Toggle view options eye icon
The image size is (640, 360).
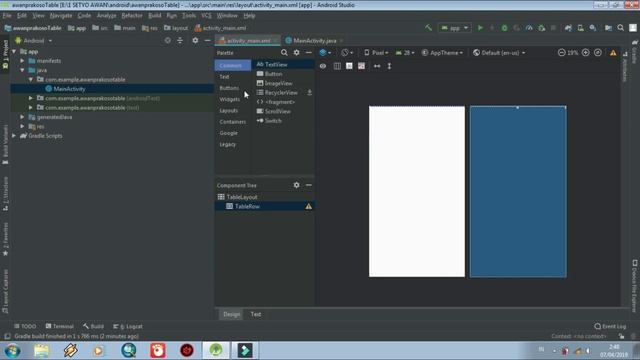pyautogui.click(x=323, y=66)
